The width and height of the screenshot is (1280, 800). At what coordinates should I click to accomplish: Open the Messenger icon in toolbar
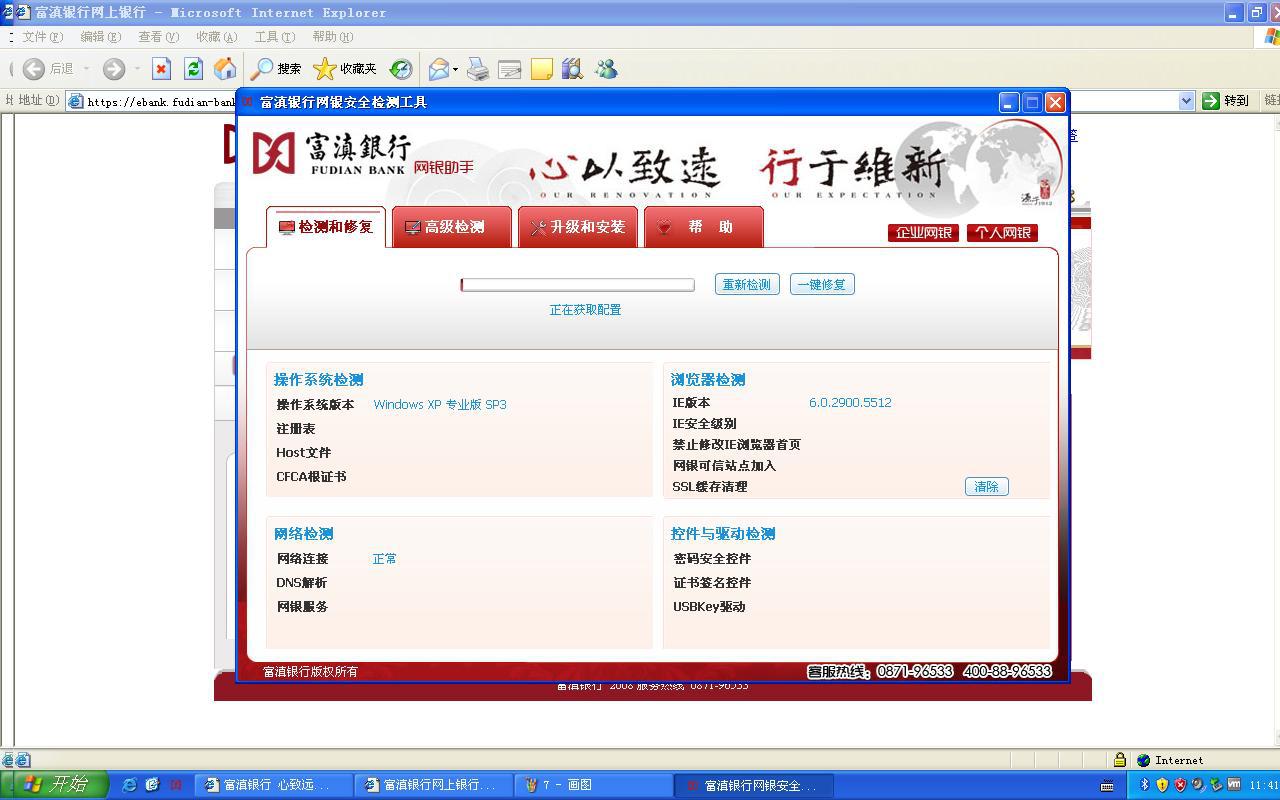(606, 69)
